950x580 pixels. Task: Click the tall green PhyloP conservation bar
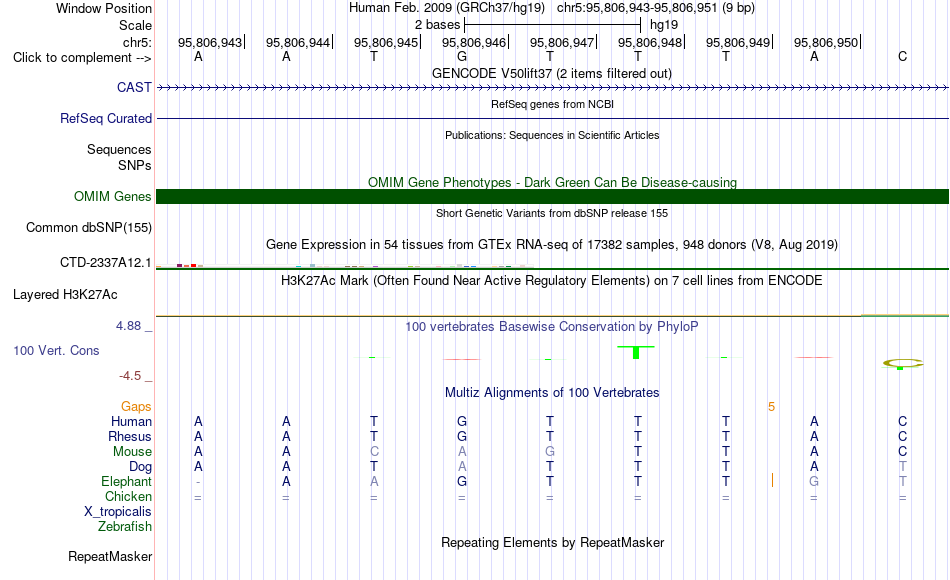(636, 352)
